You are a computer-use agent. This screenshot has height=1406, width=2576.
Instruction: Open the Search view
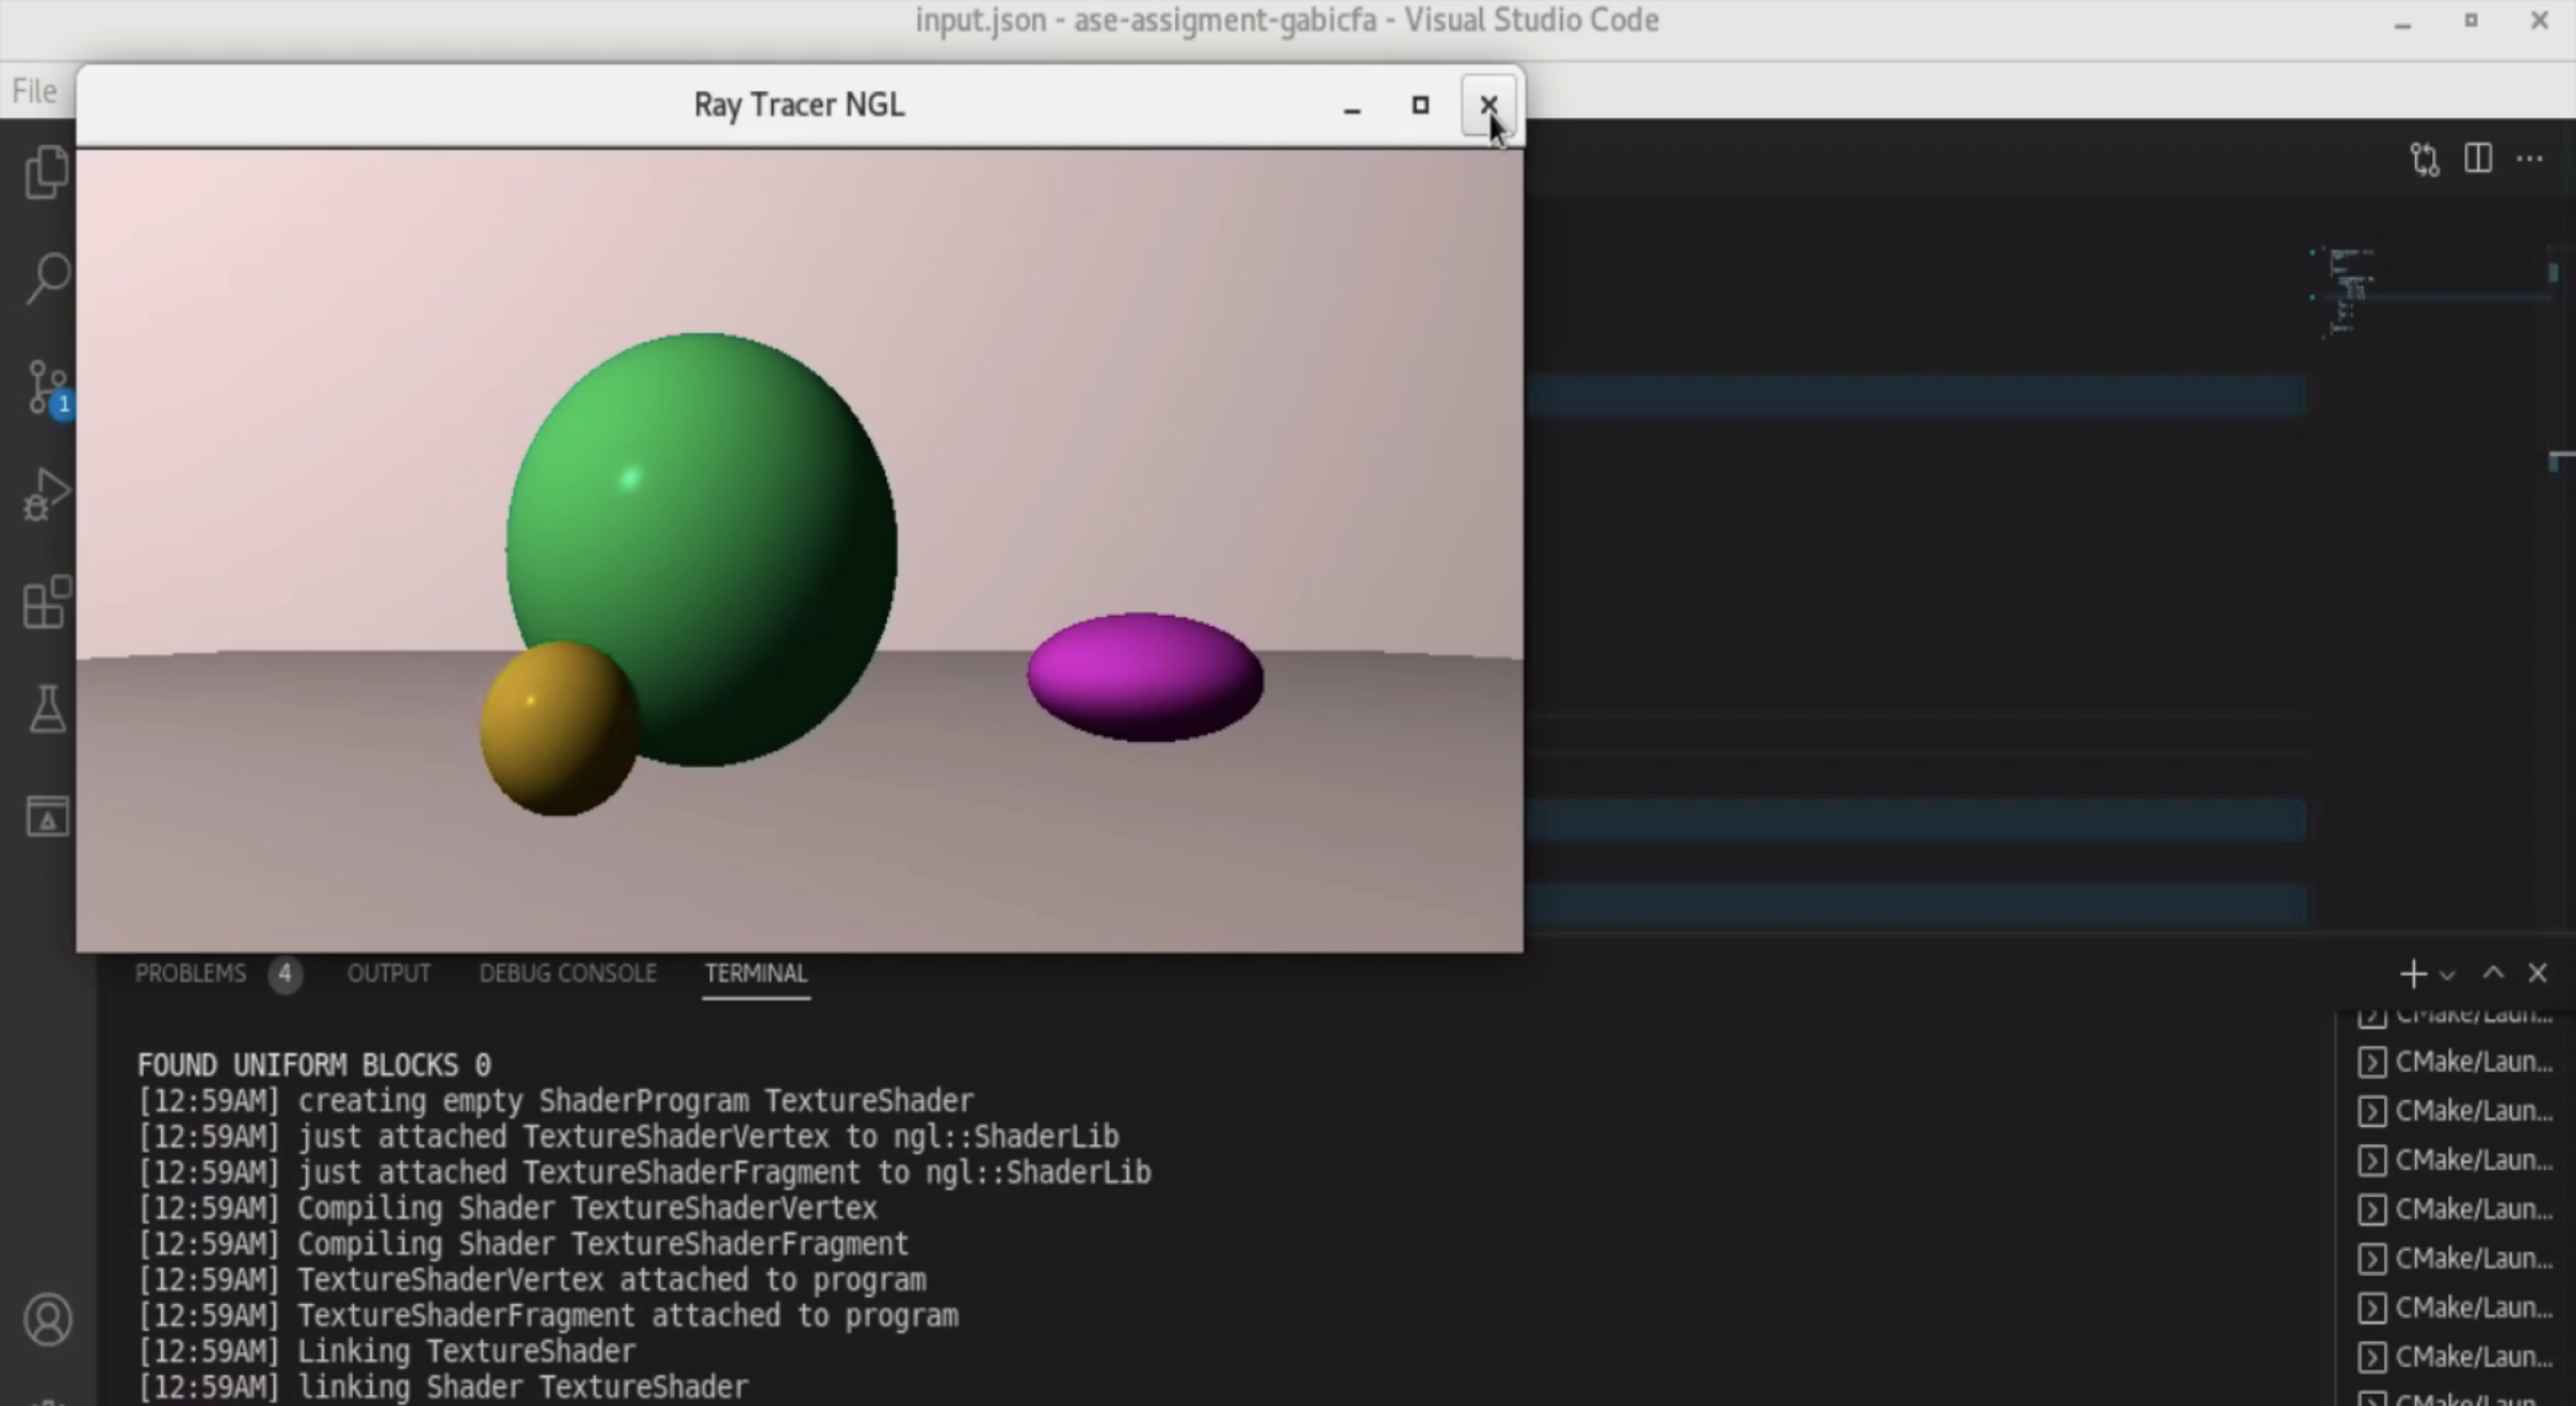pos(46,277)
